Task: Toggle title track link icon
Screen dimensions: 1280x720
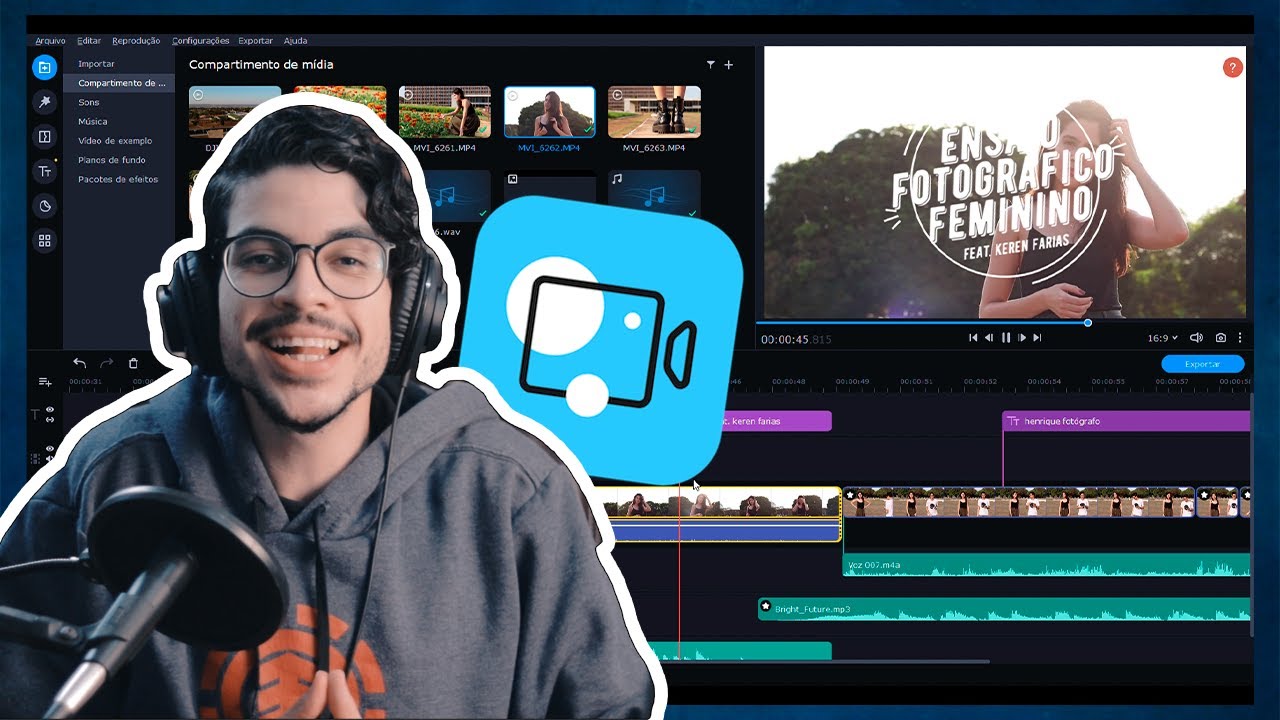Action: pos(50,420)
